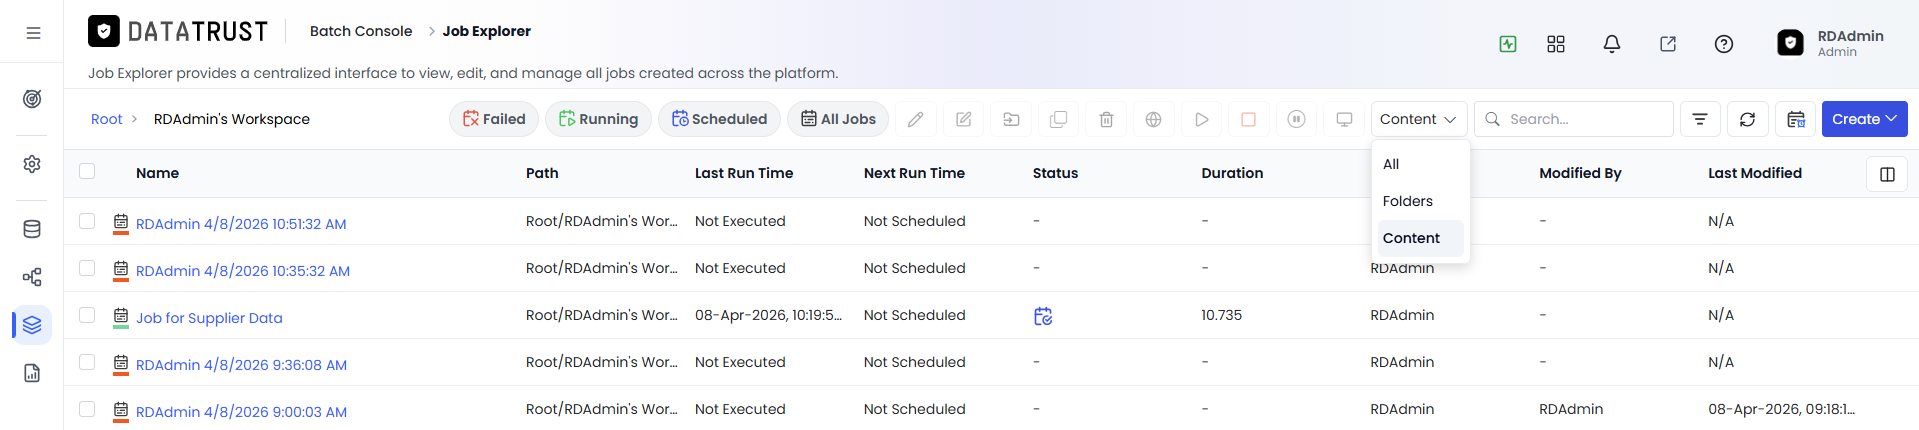Click the calendar schedule icon beside Create

coord(1796,119)
